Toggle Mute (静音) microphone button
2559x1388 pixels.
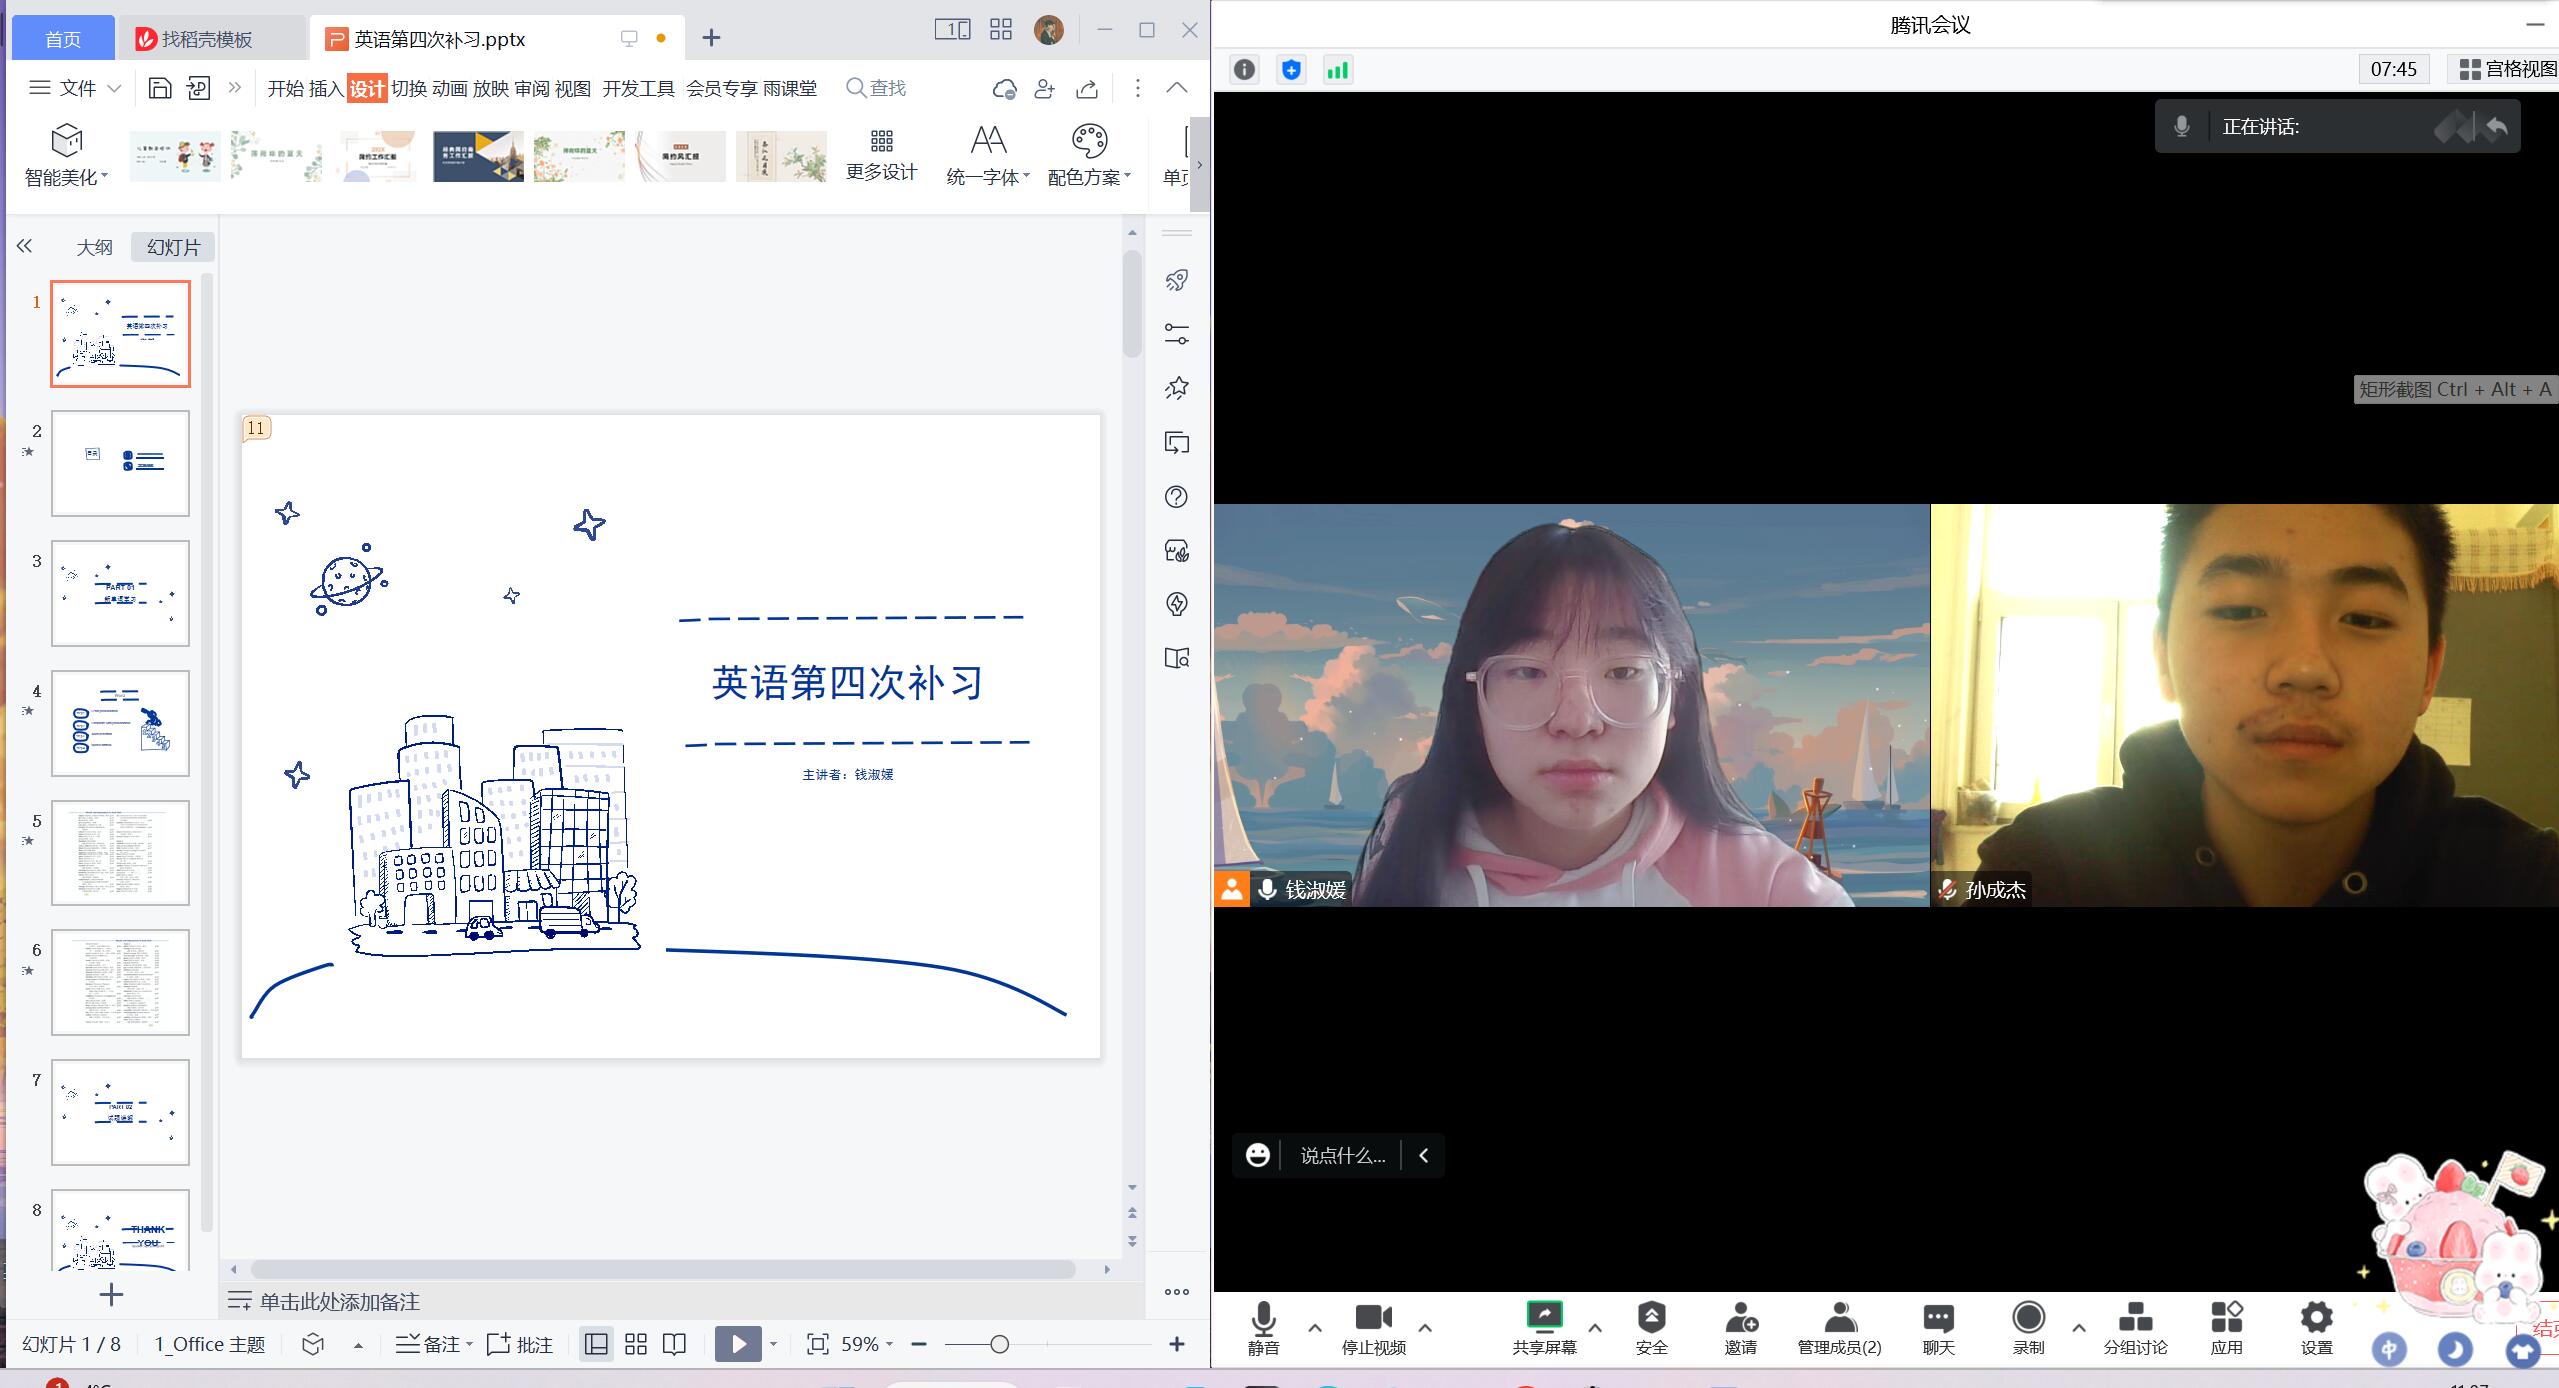click(1263, 1328)
